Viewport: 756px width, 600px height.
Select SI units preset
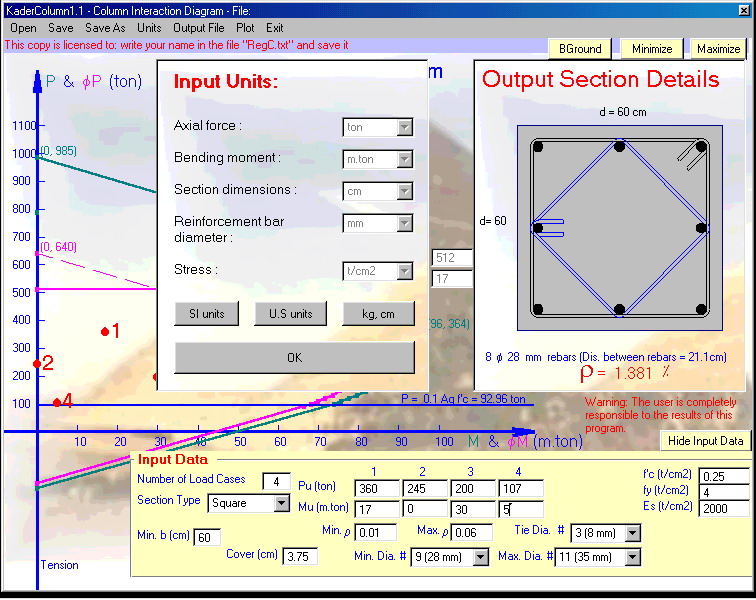click(x=207, y=314)
